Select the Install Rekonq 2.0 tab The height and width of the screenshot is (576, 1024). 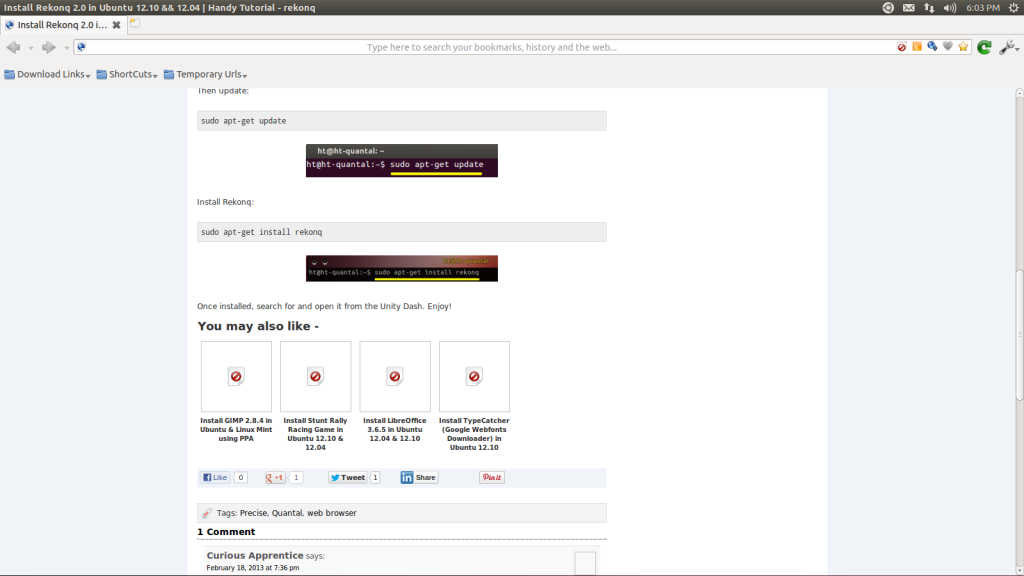click(60, 24)
